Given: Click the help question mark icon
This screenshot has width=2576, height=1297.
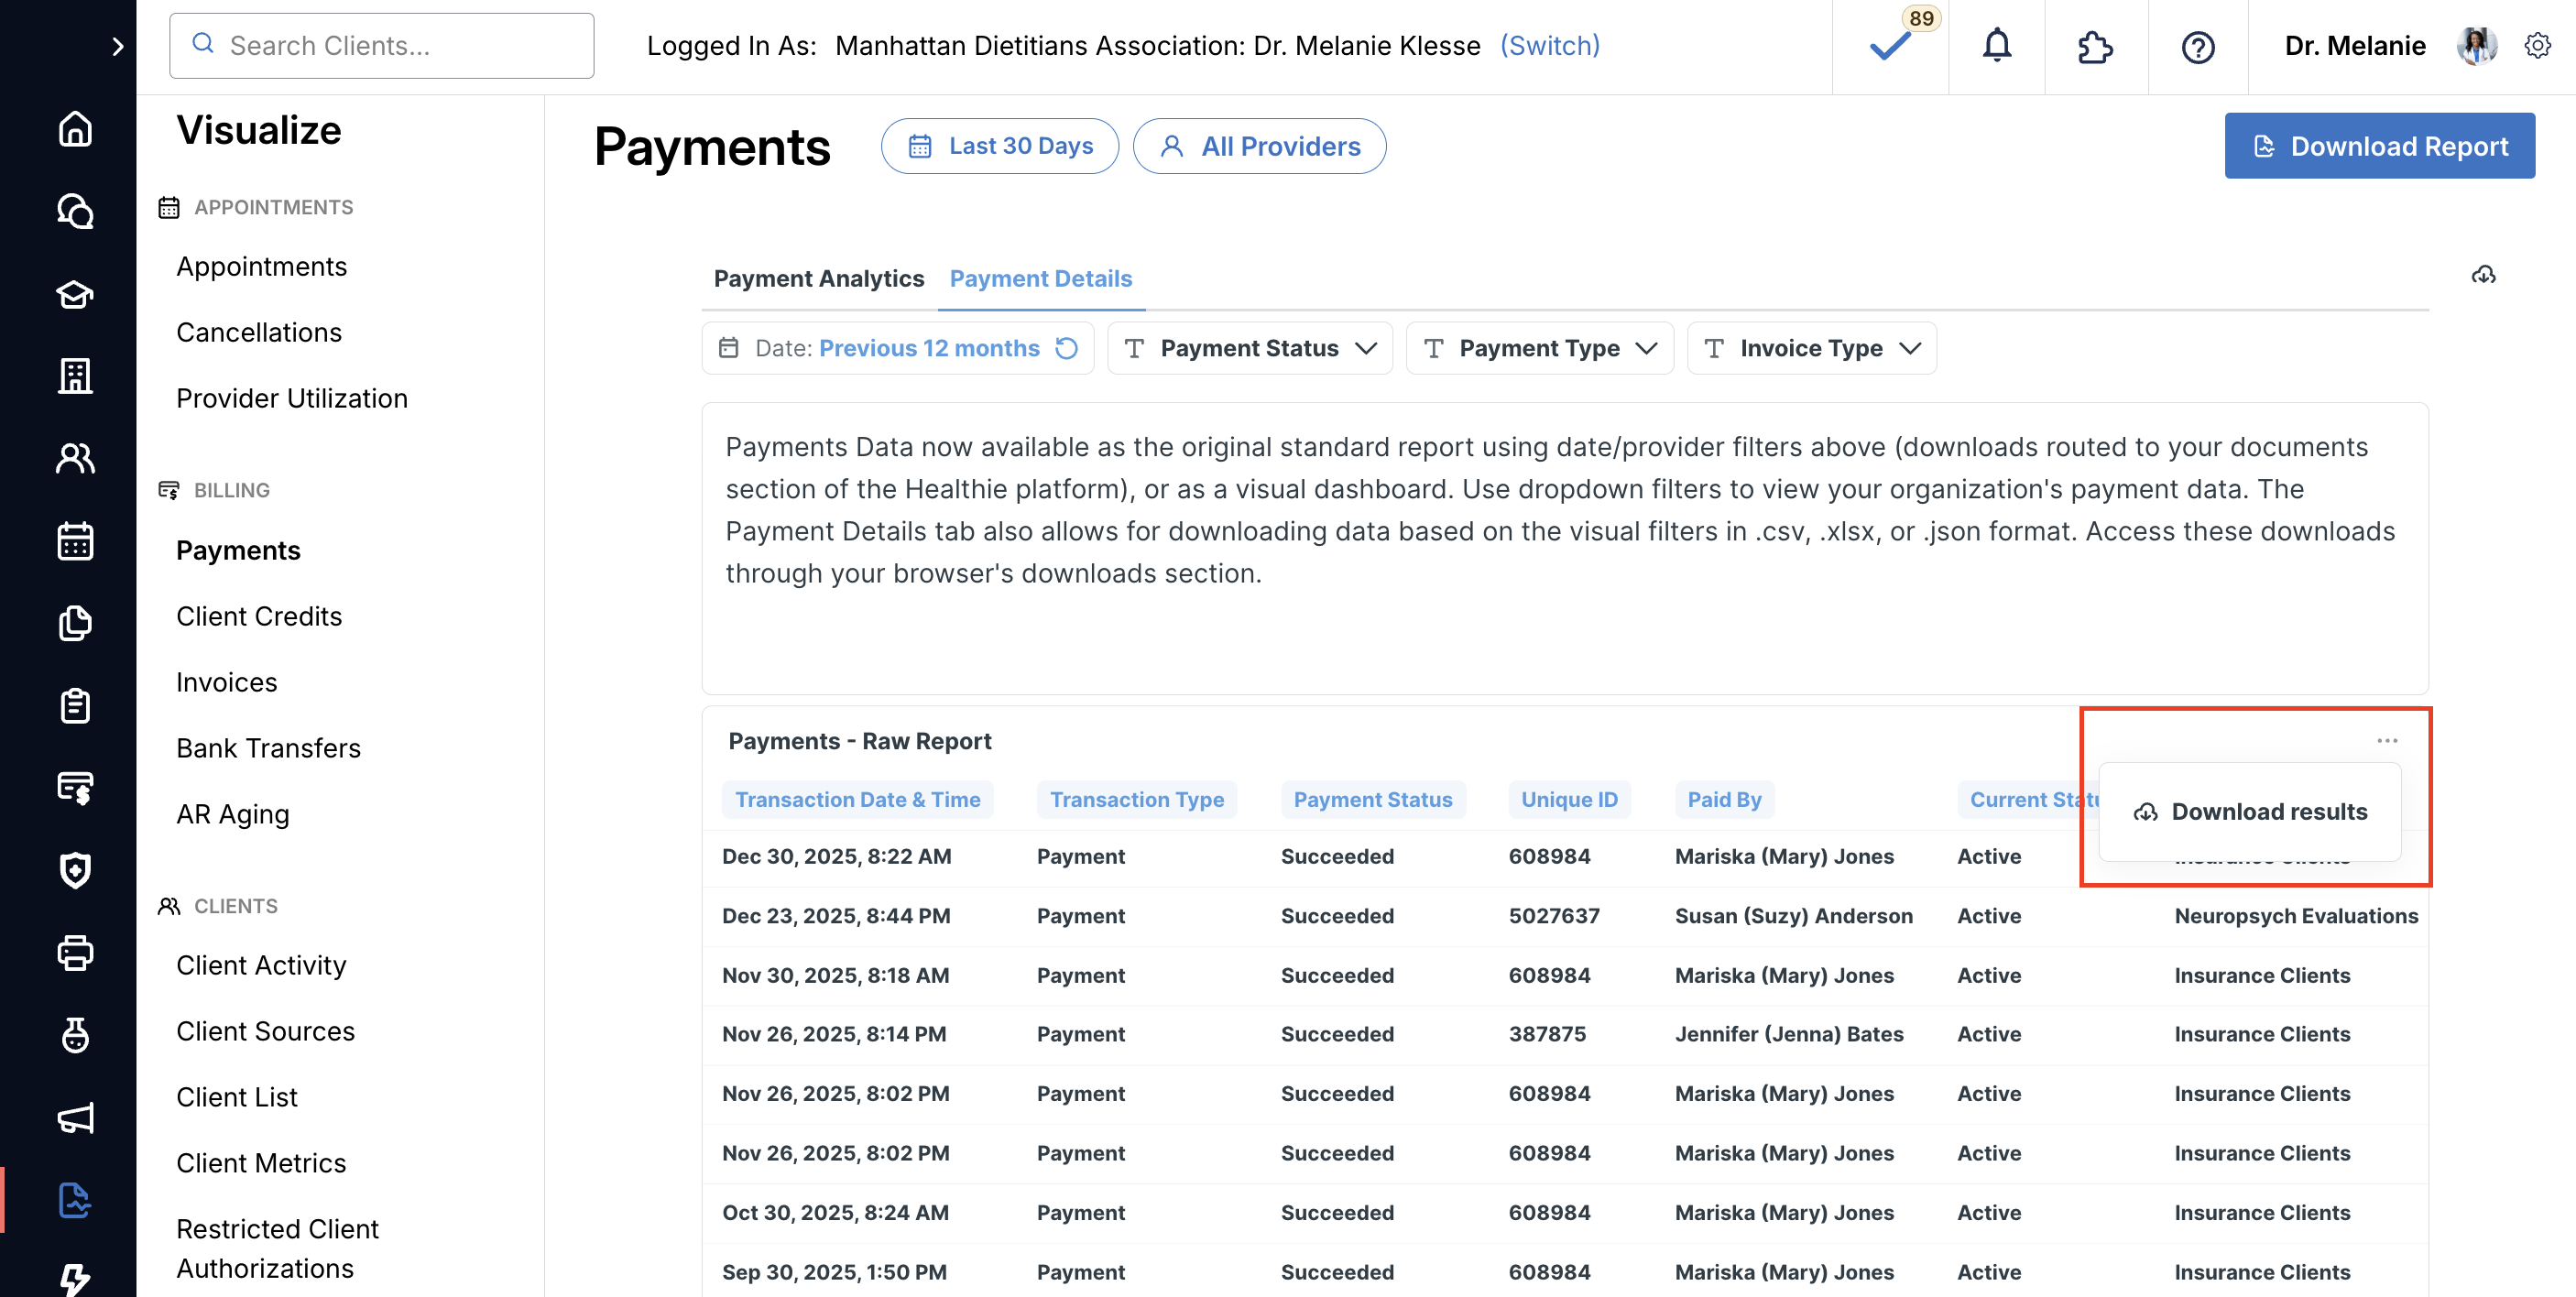Looking at the screenshot, I should coord(2197,46).
